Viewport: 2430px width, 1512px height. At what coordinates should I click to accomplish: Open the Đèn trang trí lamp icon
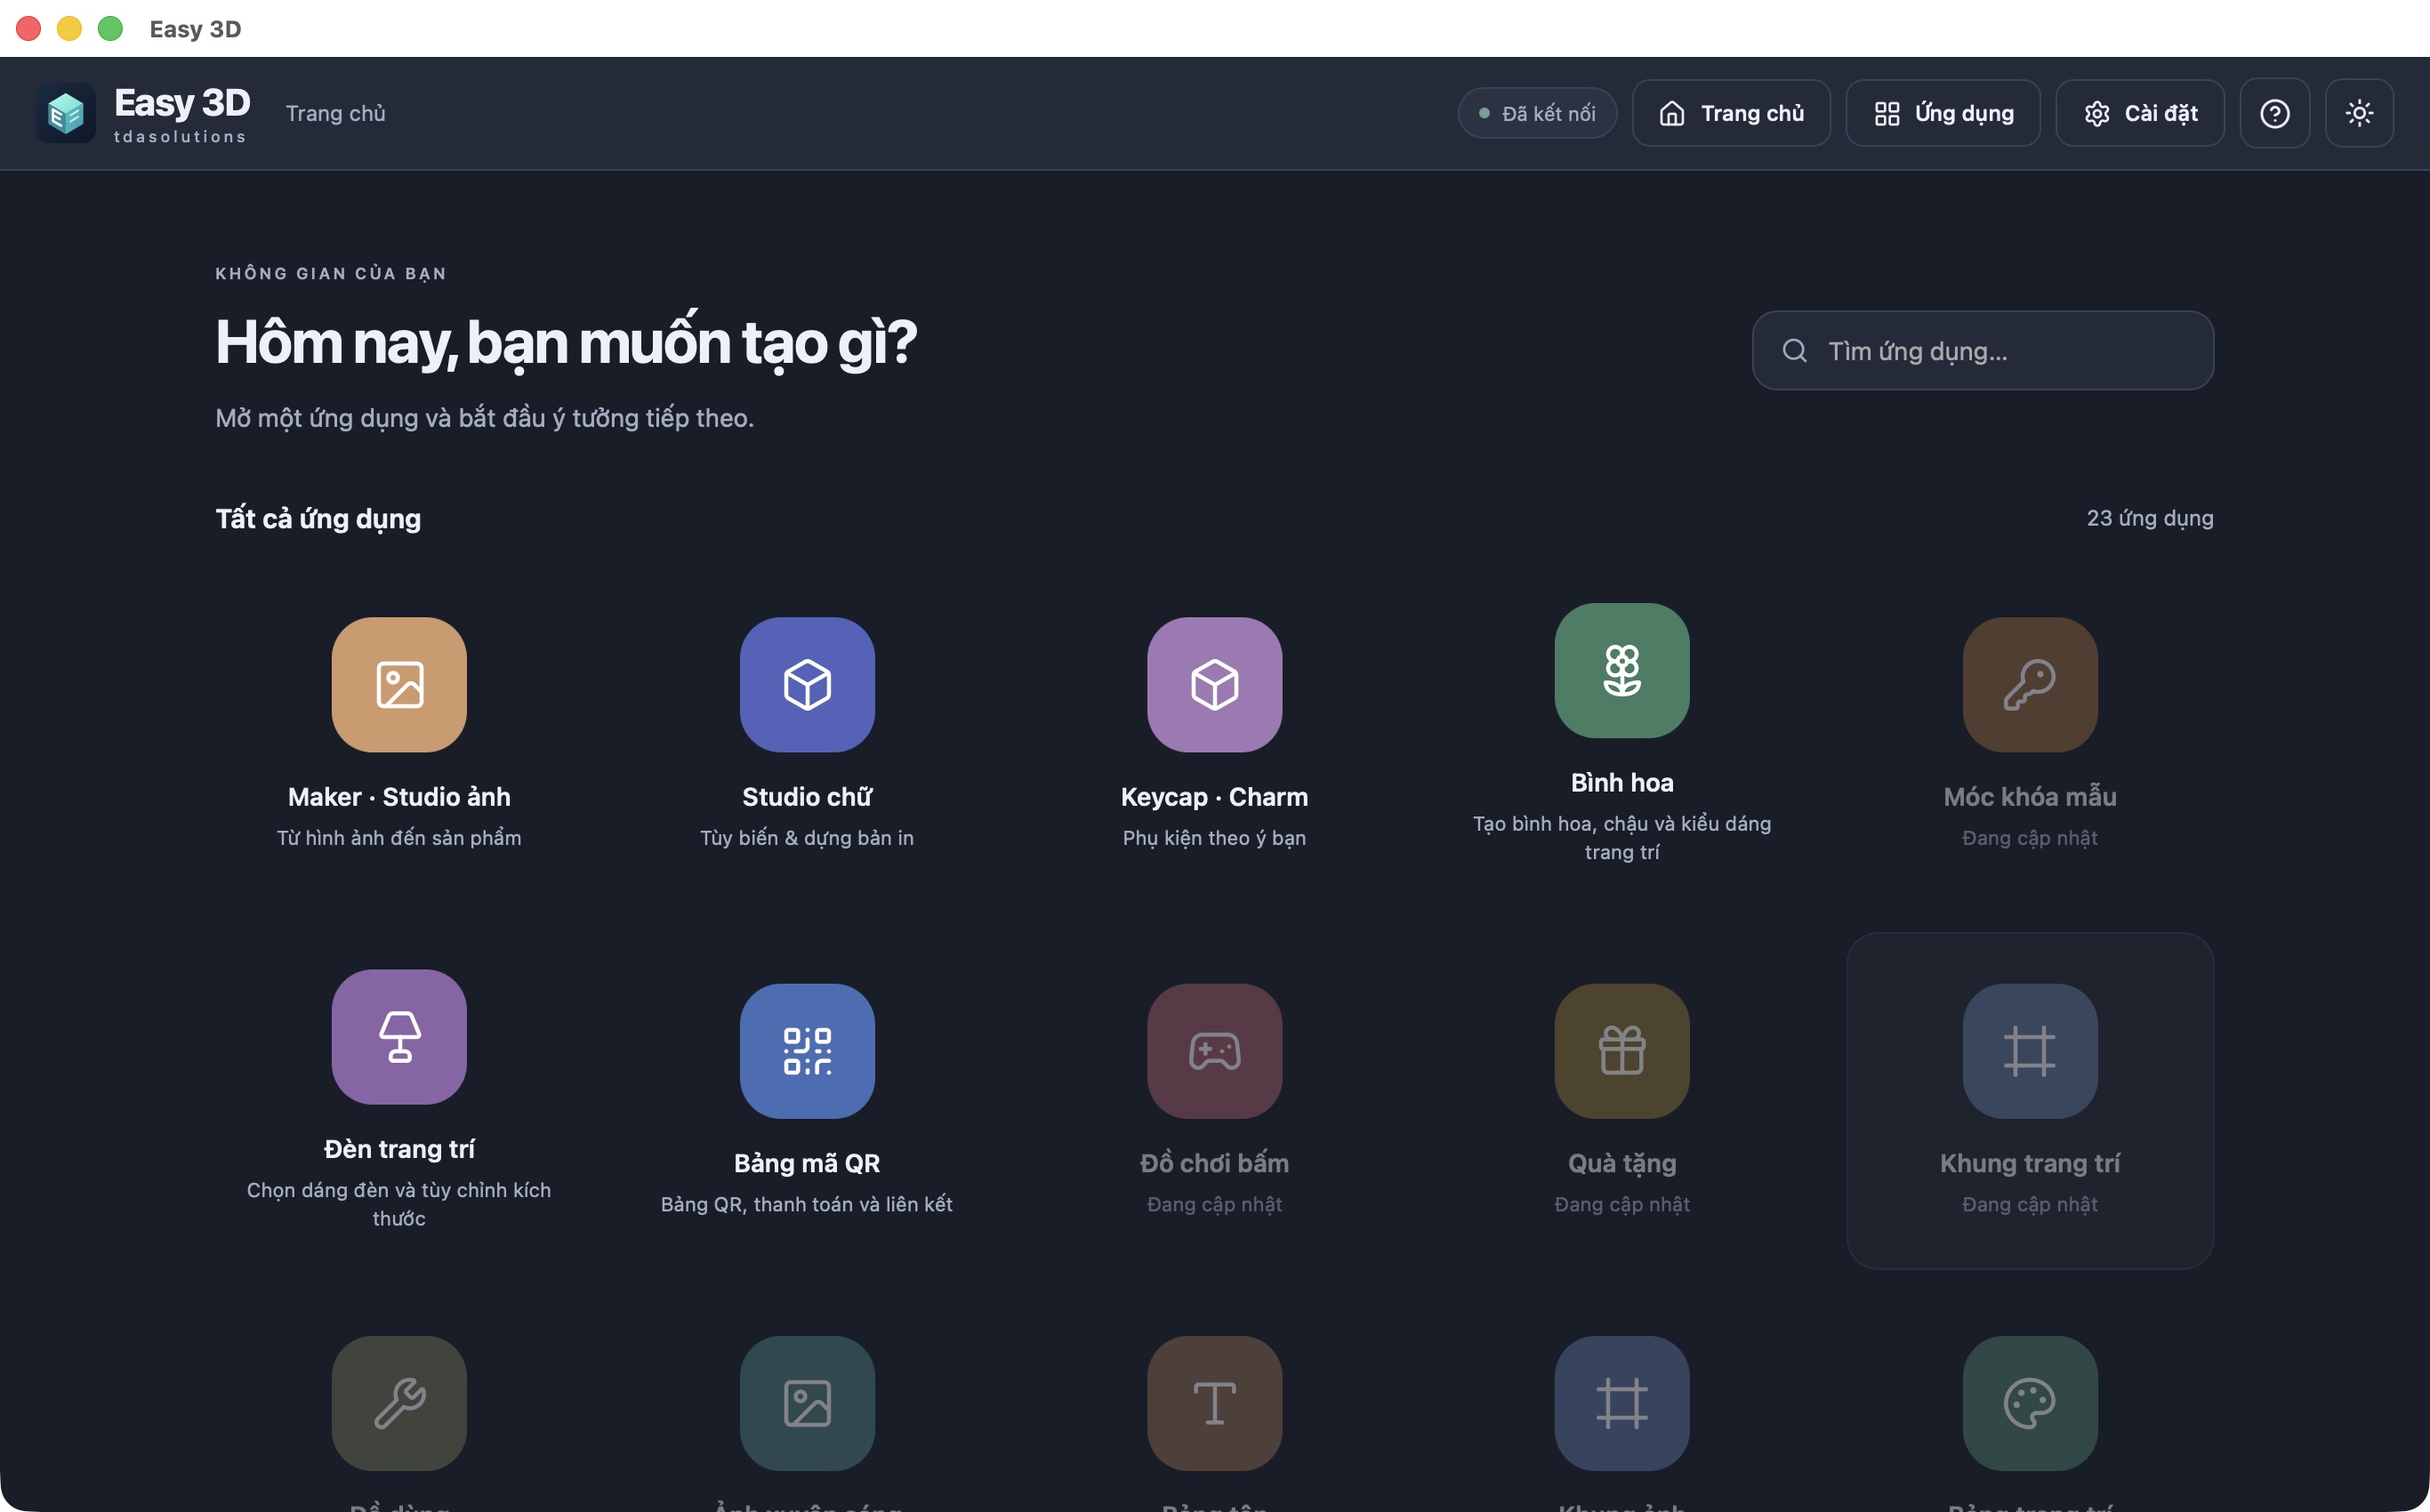pyautogui.click(x=399, y=1037)
